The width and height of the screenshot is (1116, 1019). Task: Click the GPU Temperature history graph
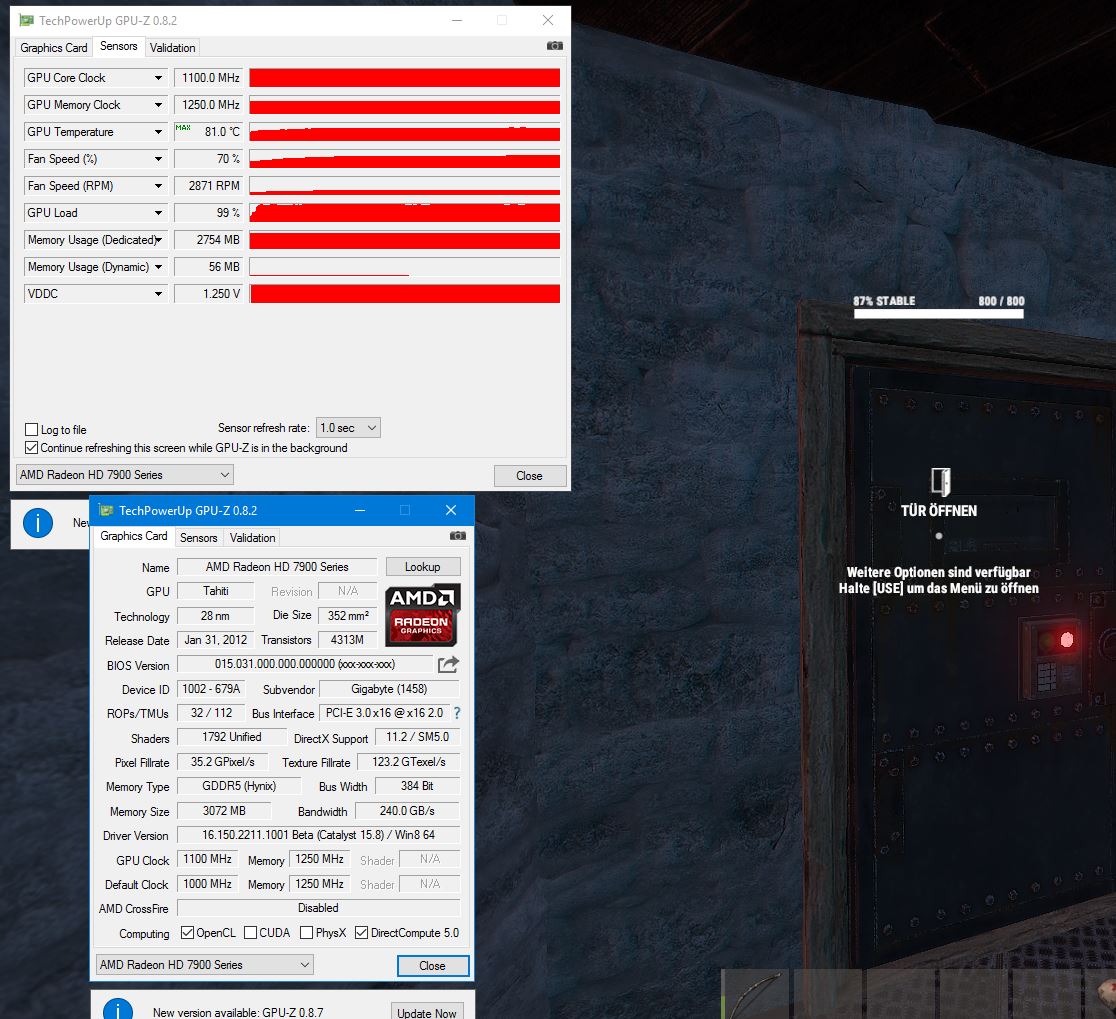click(x=404, y=132)
